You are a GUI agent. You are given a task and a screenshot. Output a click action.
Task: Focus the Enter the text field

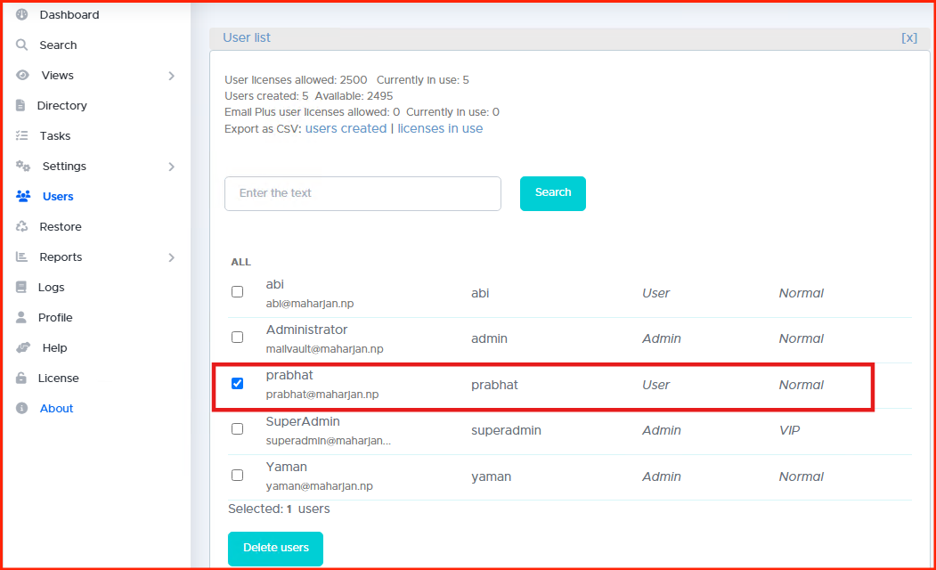(363, 193)
